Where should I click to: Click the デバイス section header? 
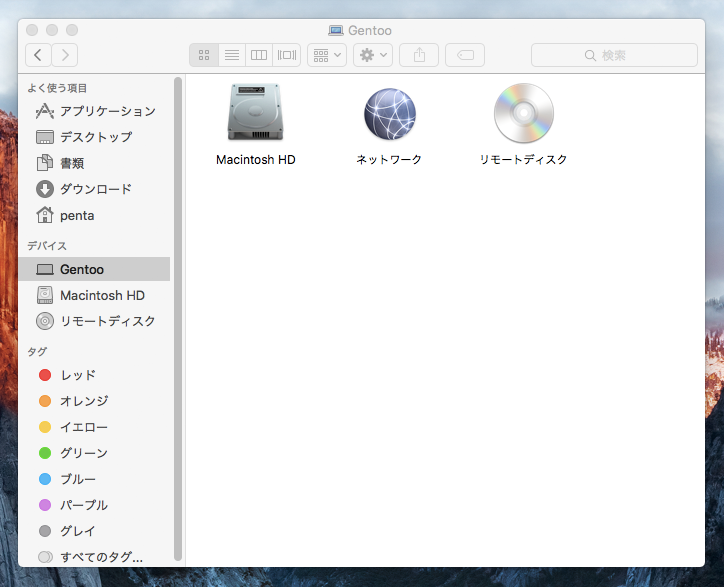[x=47, y=246]
